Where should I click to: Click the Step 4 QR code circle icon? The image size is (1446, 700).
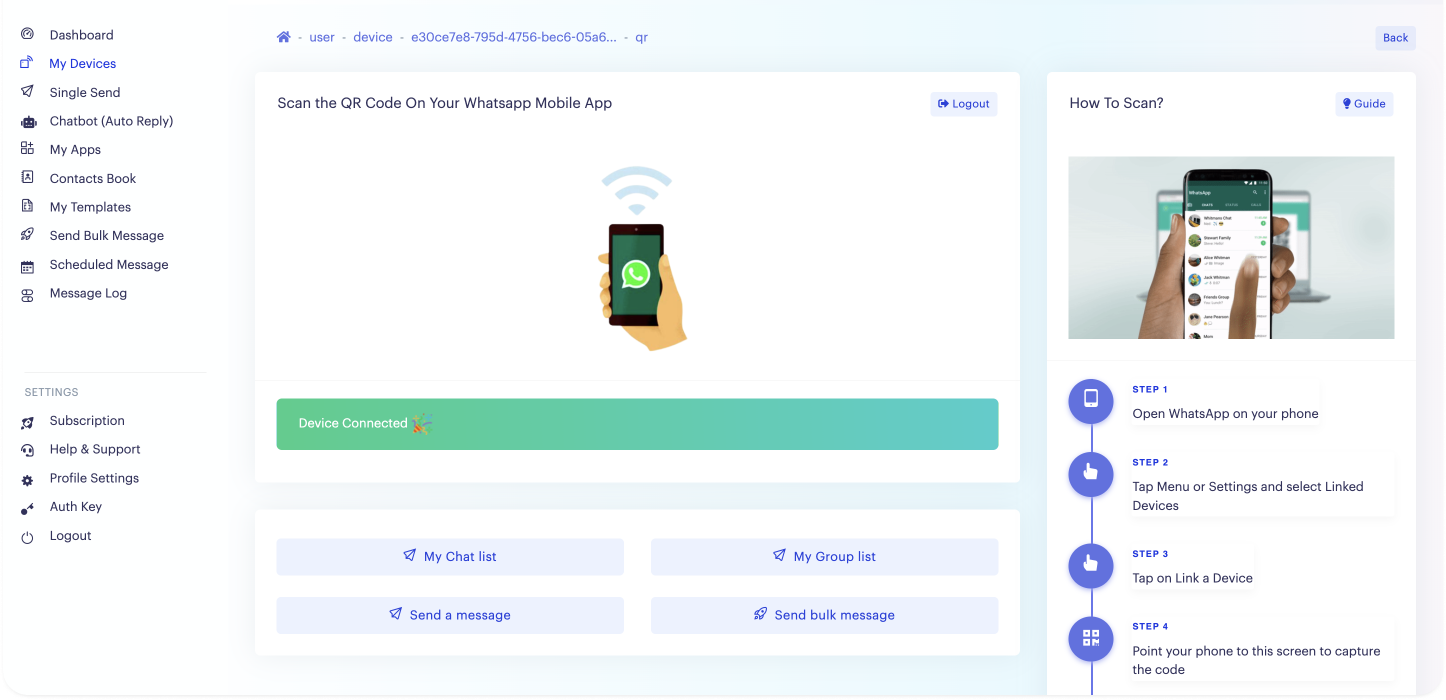[1091, 637]
